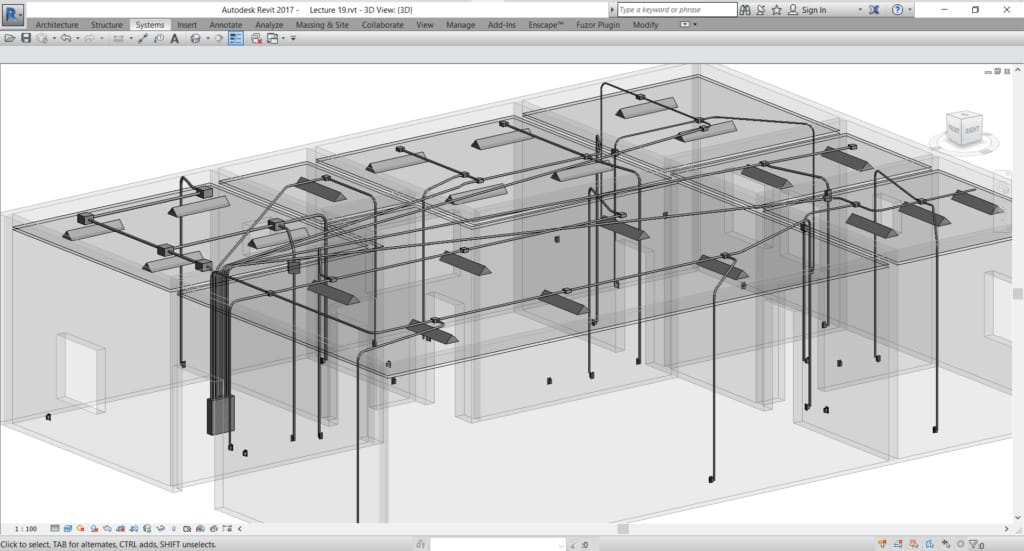The image size is (1024, 551).
Task: Open the Default 3D View icon
Action: (x=195, y=39)
